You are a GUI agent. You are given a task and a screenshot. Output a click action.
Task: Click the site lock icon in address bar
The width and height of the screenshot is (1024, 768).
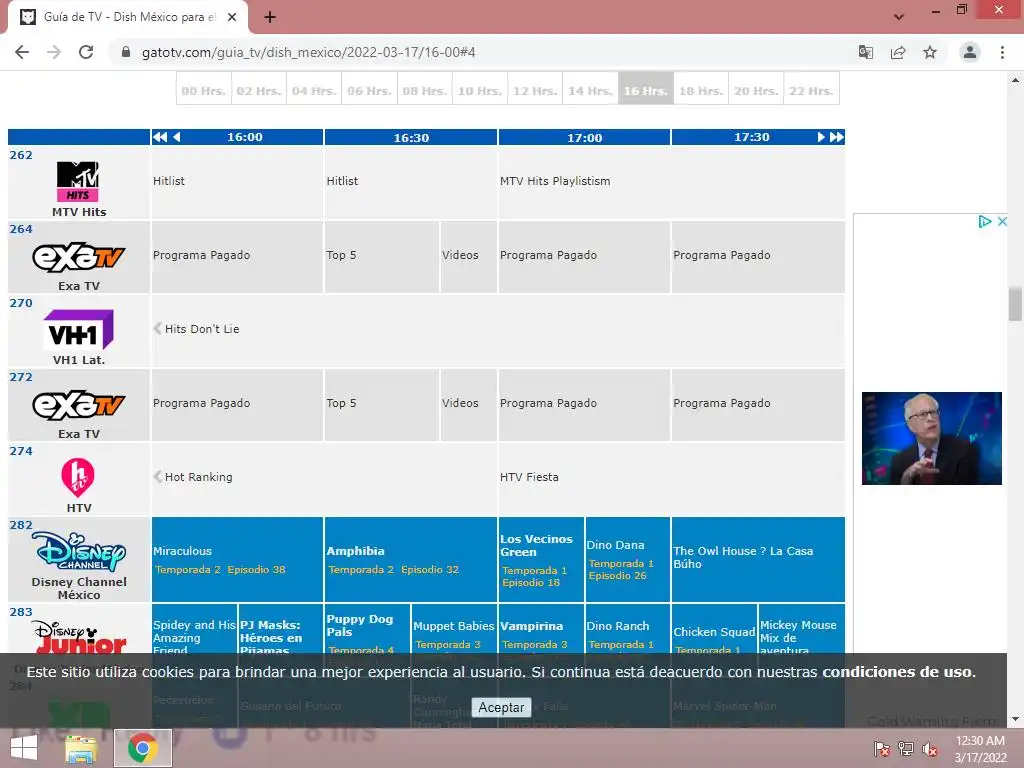126,52
